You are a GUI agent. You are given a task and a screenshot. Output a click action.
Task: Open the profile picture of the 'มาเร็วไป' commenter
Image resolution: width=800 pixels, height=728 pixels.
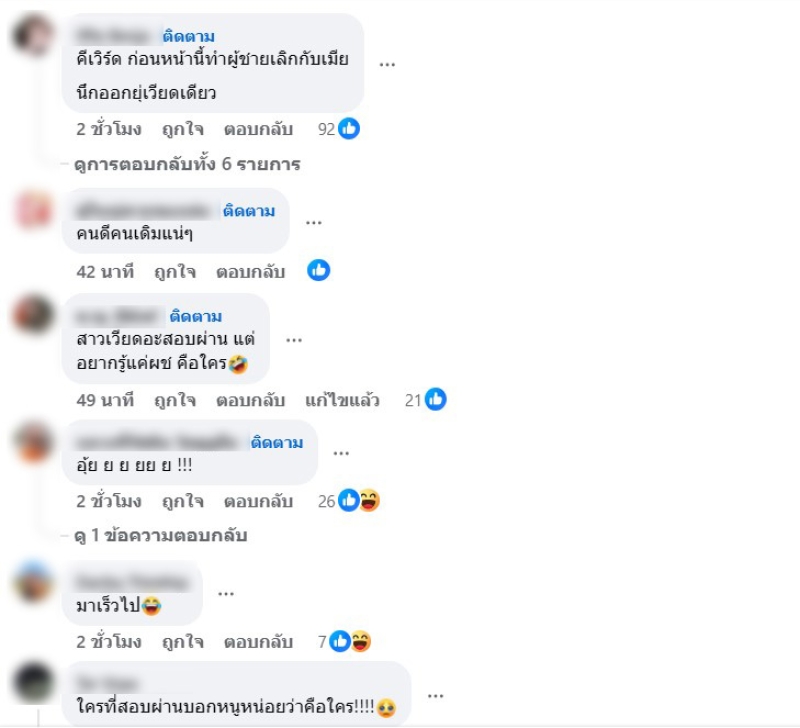34,582
